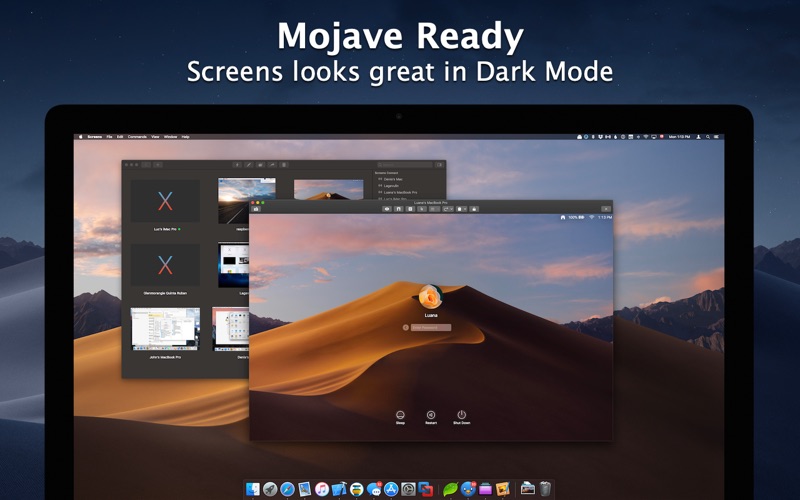Open the Screens app menu
Image resolution: width=800 pixels, height=500 pixels.
94,137
